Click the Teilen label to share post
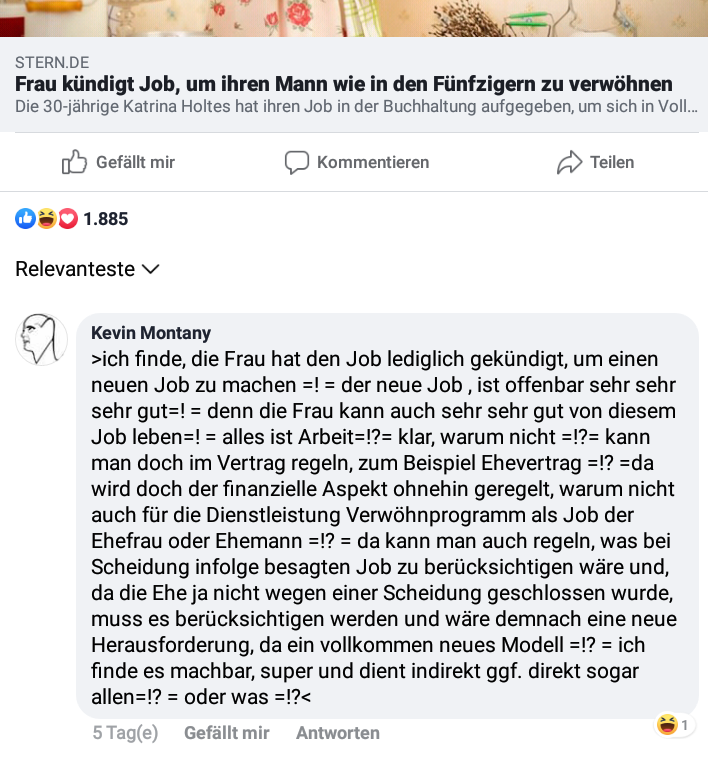The image size is (708, 760). coord(612,162)
